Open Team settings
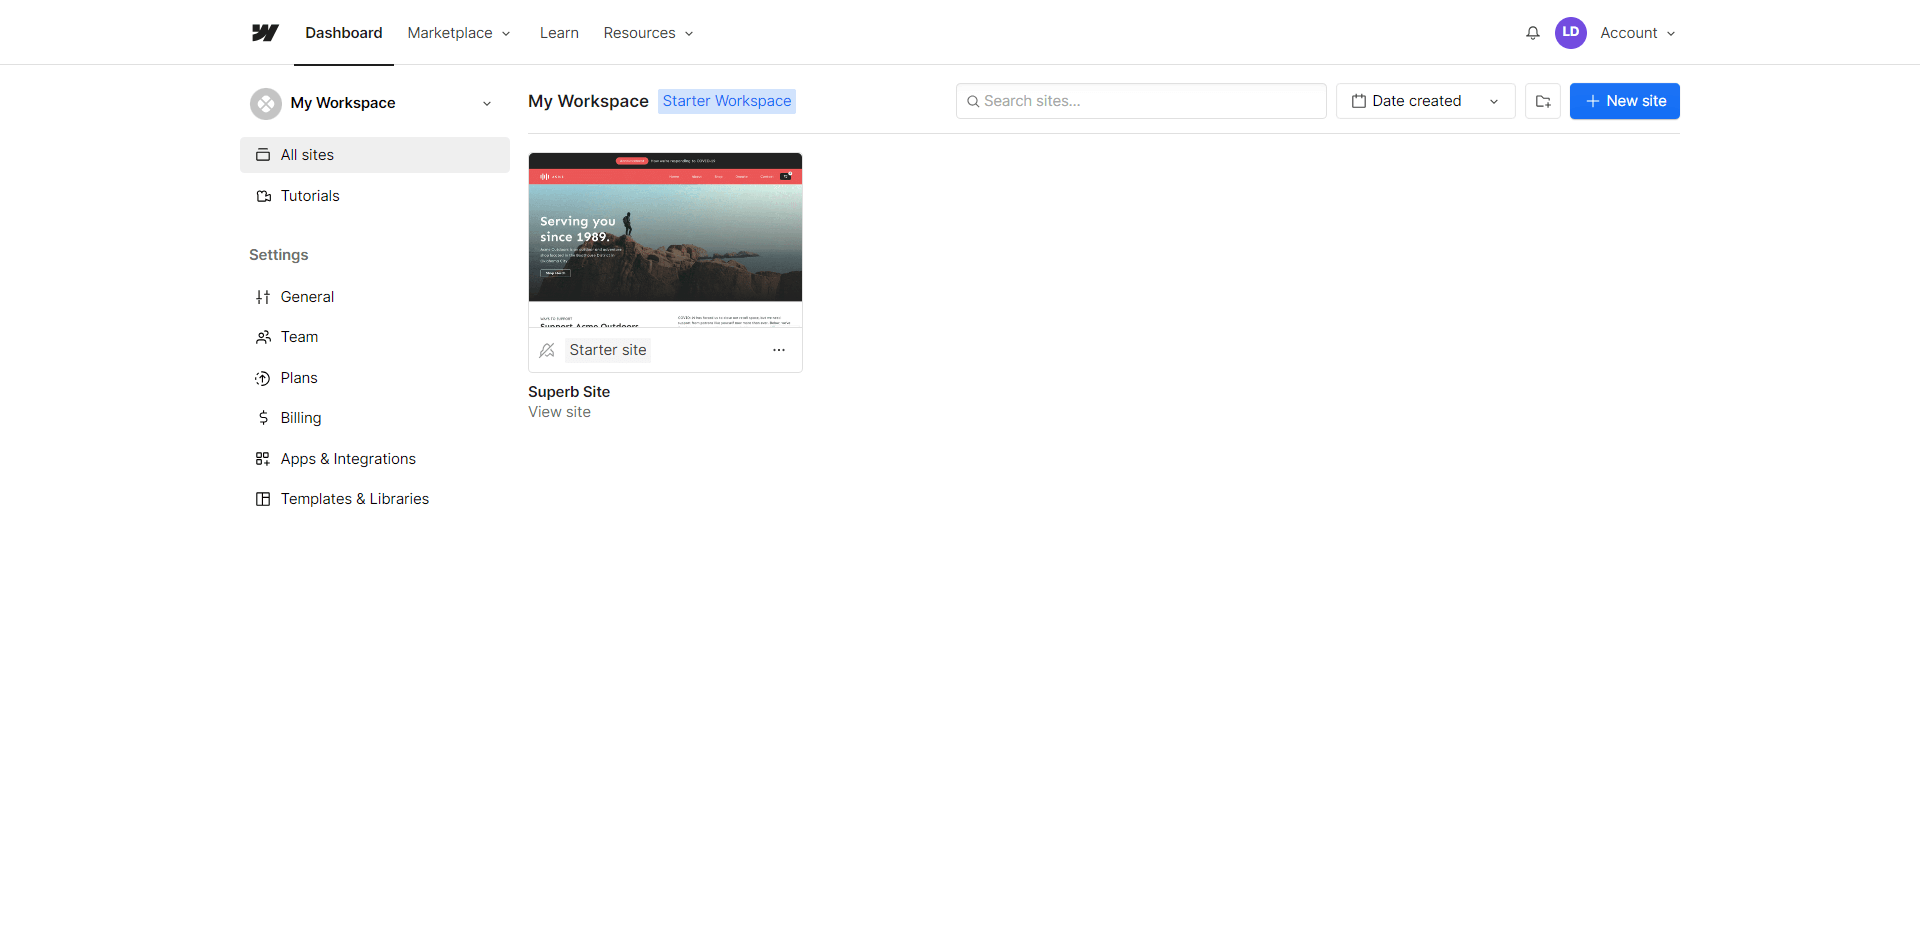Image resolution: width=1920 pixels, height=932 pixels. pyautogui.click(x=375, y=337)
